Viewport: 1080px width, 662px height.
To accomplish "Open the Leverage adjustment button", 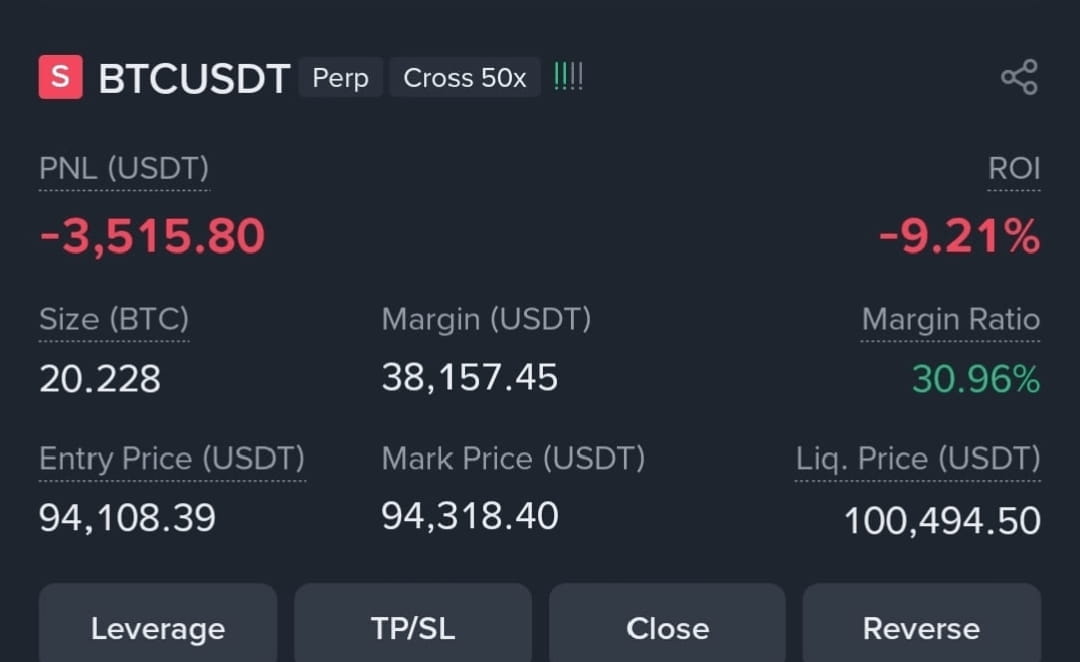I will pos(158,623).
